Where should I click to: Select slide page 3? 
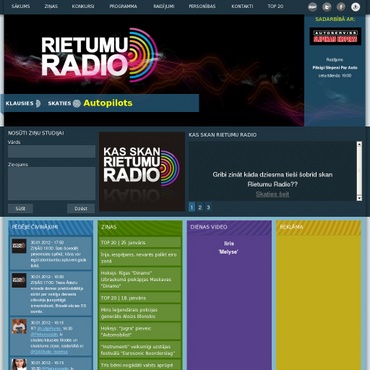point(208,207)
